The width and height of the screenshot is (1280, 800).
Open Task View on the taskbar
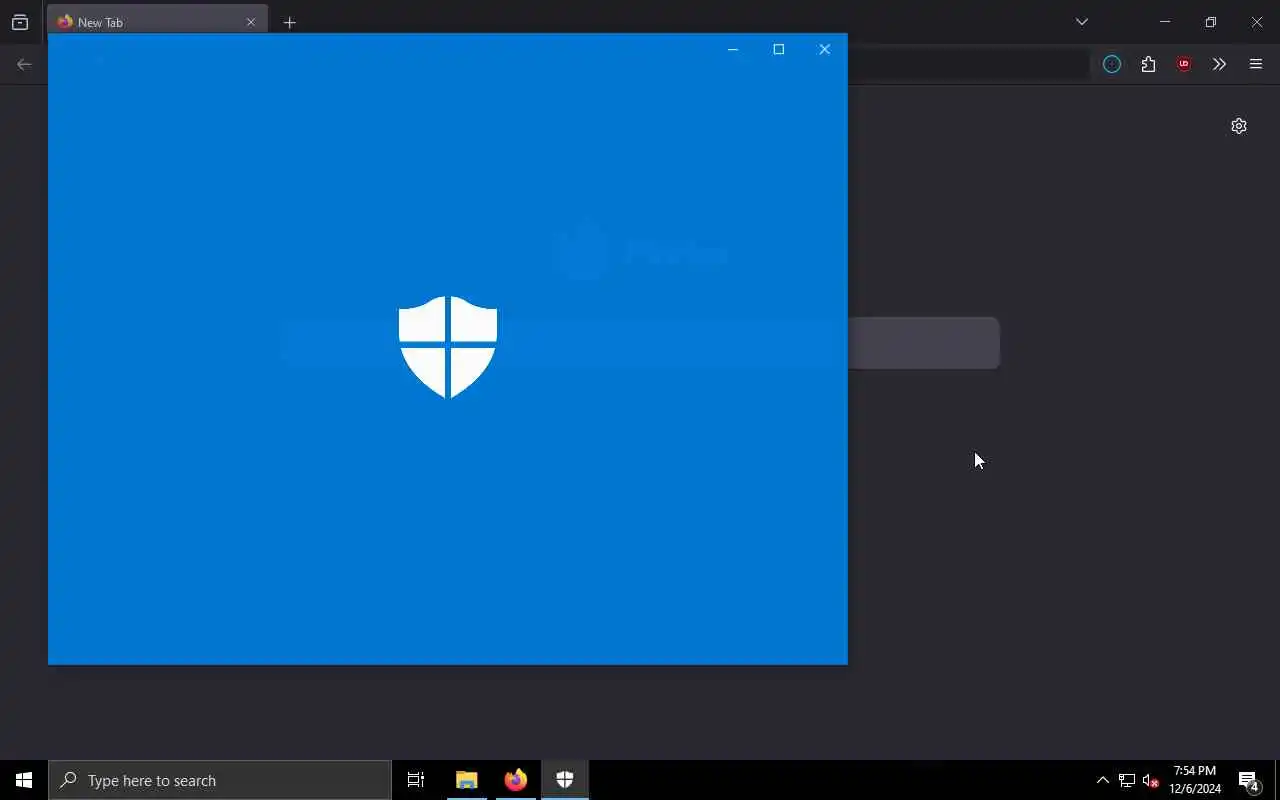(x=416, y=780)
